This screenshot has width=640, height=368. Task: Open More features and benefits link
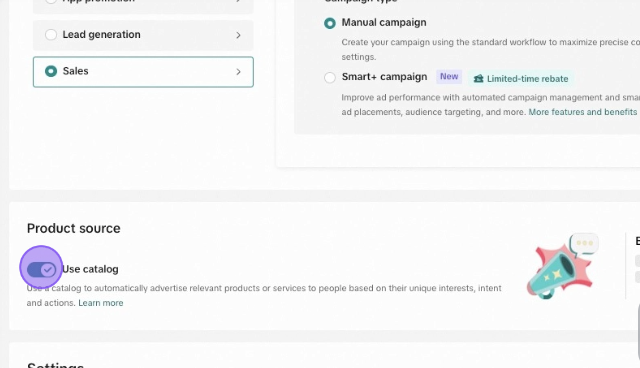583,112
